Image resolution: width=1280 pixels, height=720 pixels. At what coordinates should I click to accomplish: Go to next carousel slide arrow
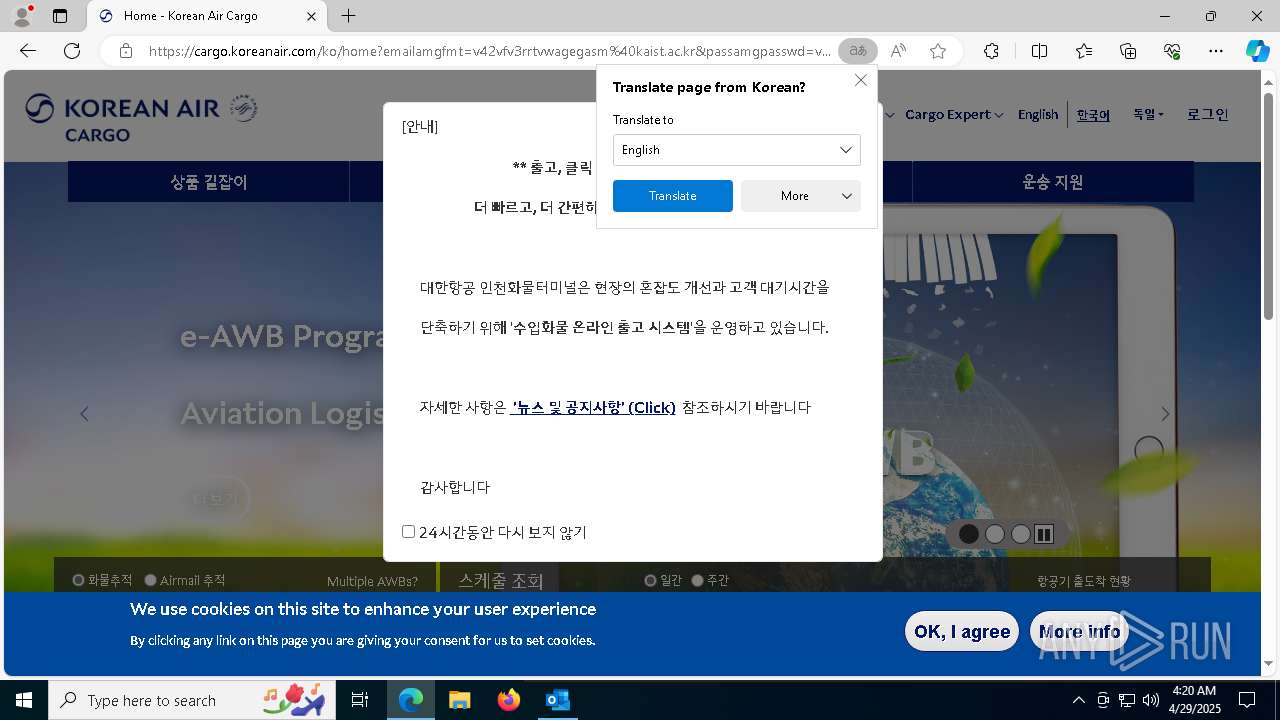[1165, 413]
